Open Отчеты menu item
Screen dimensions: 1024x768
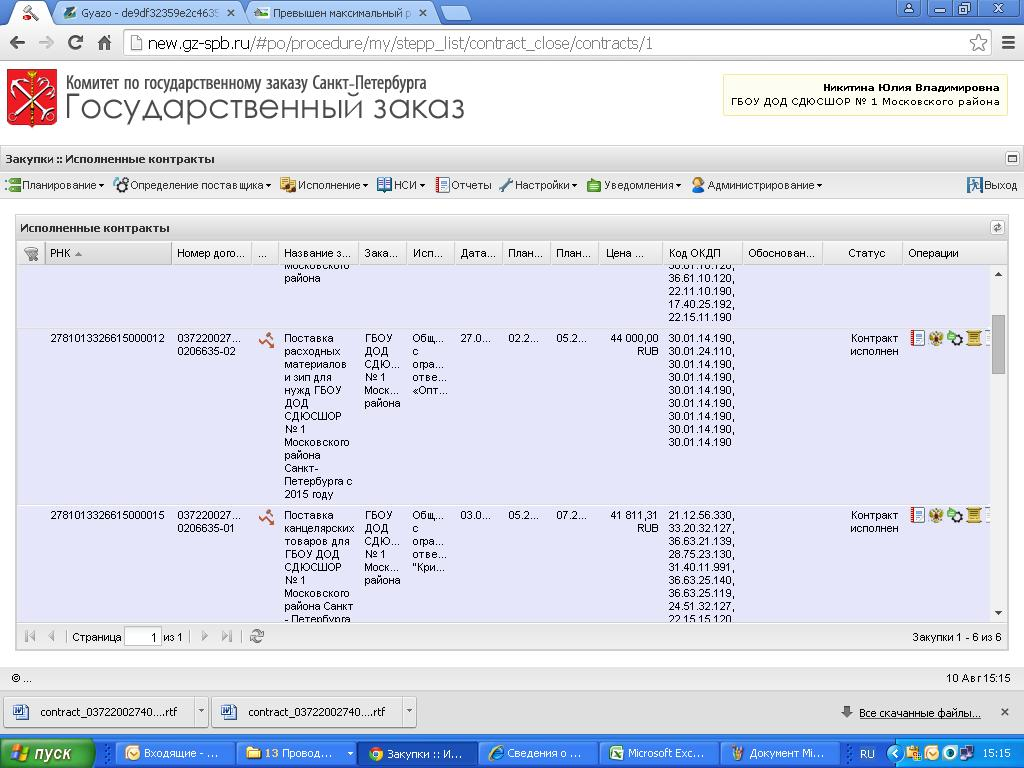[464, 185]
